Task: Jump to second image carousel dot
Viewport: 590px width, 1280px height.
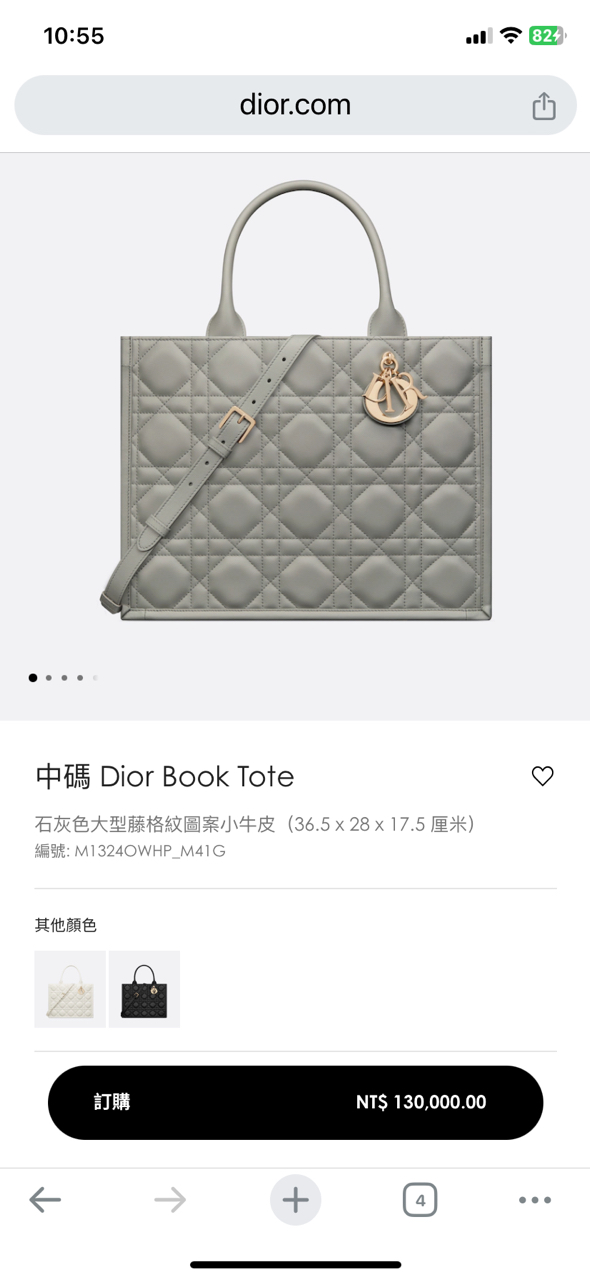Action: point(48,678)
